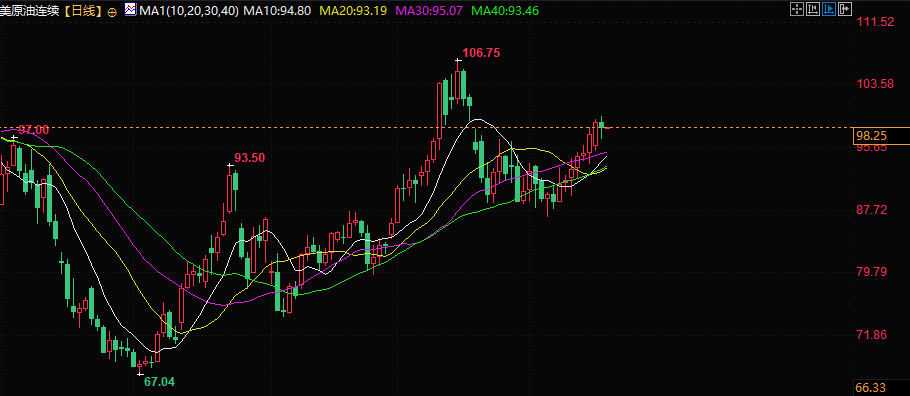Click the magenta MA30:95.07 label
Viewport: 910px width, 396px height.
pyautogui.click(x=429, y=10)
